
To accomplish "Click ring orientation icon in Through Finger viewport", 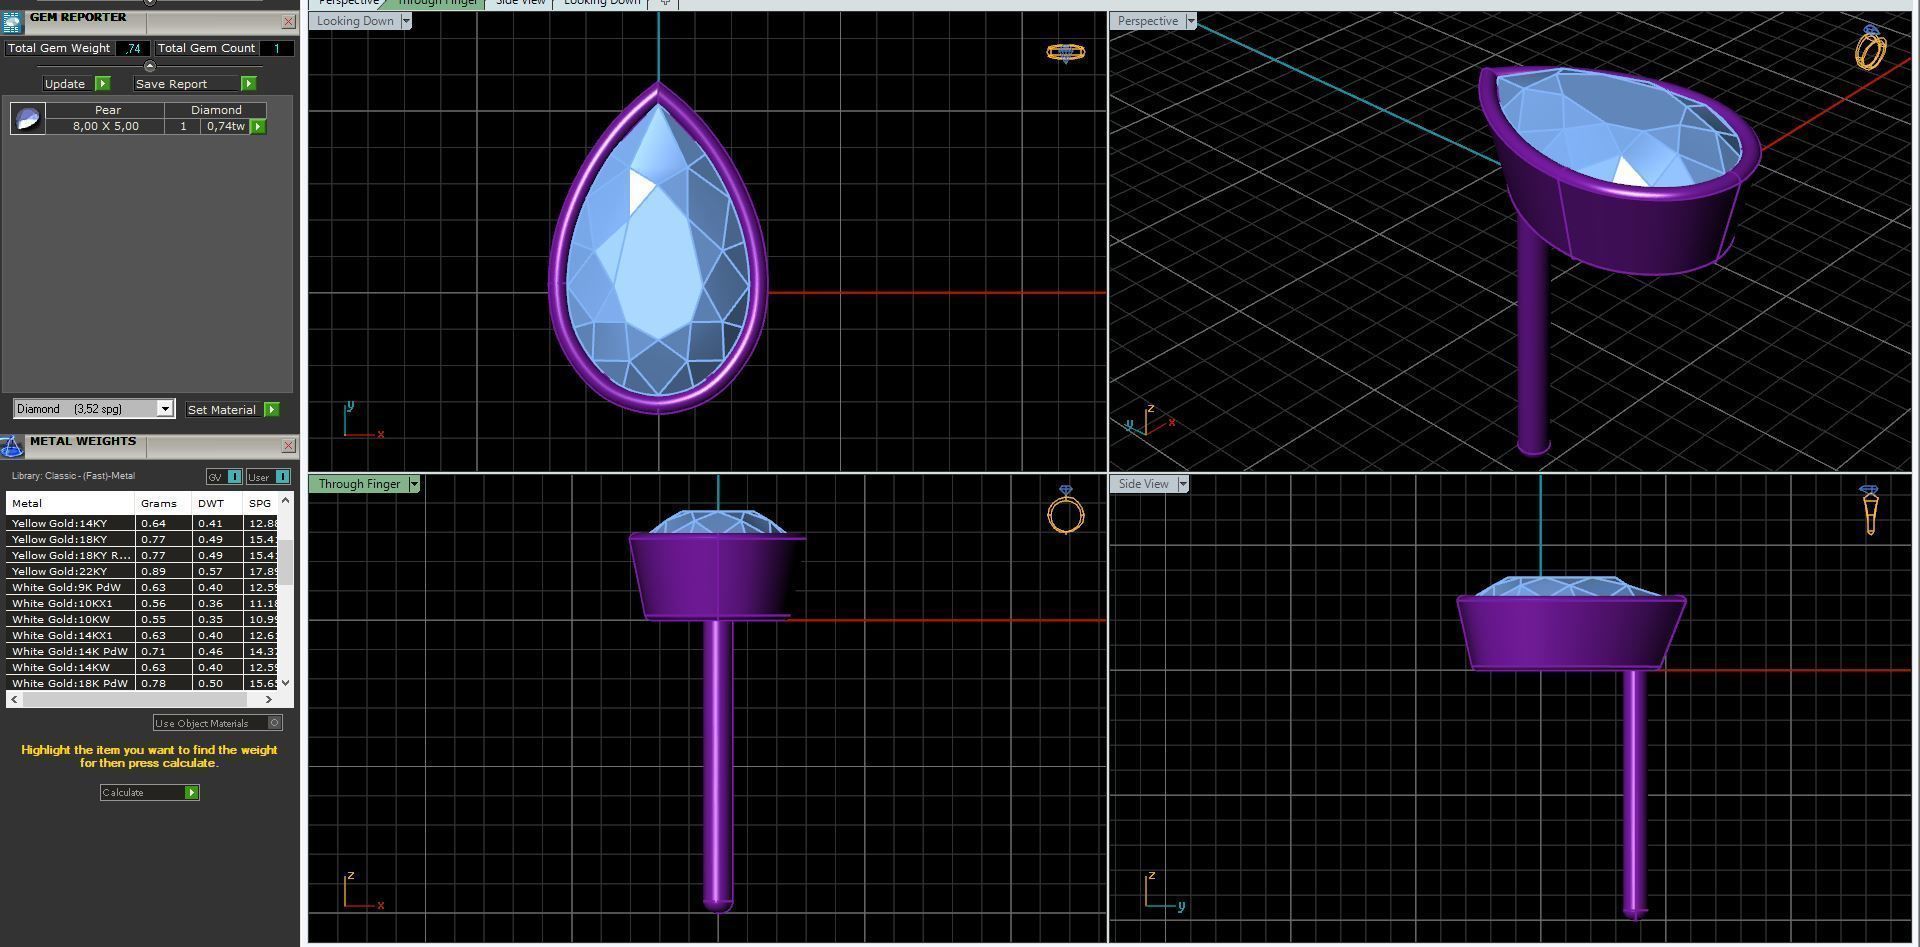I will 1066,510.
